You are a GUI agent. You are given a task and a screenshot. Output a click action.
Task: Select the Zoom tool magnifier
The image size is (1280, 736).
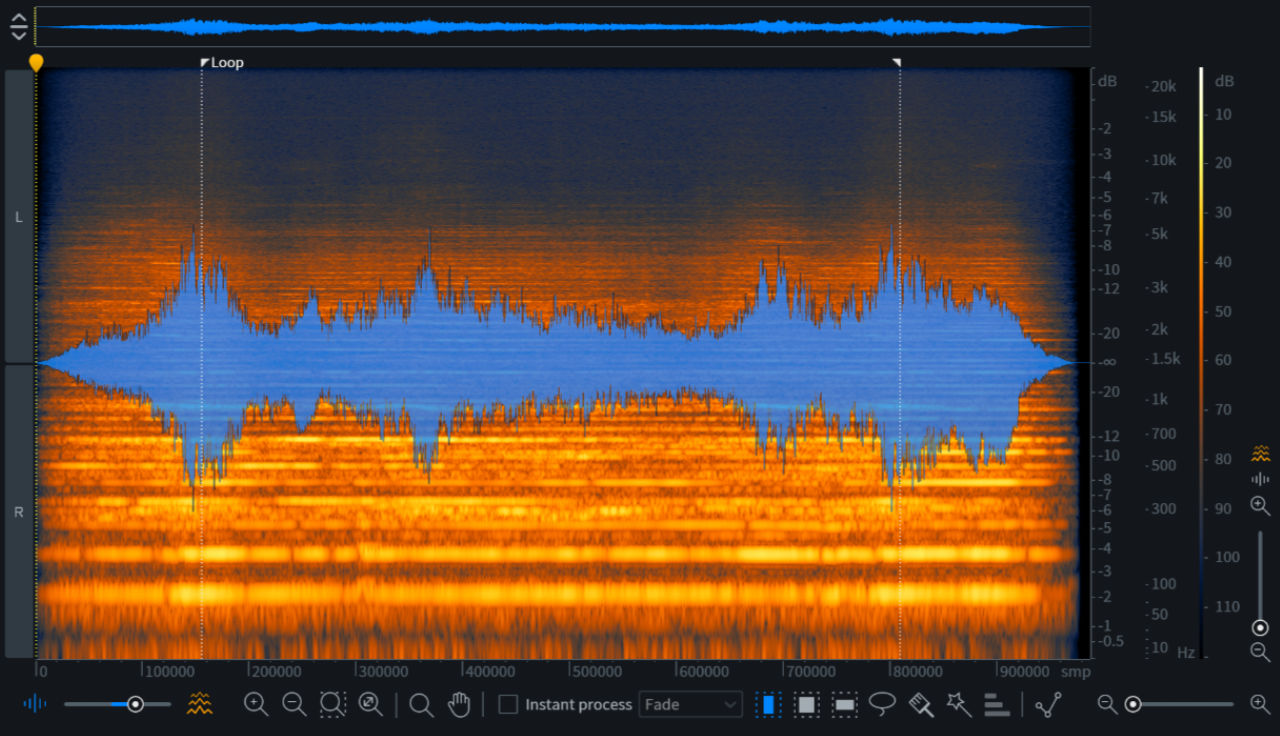421,705
